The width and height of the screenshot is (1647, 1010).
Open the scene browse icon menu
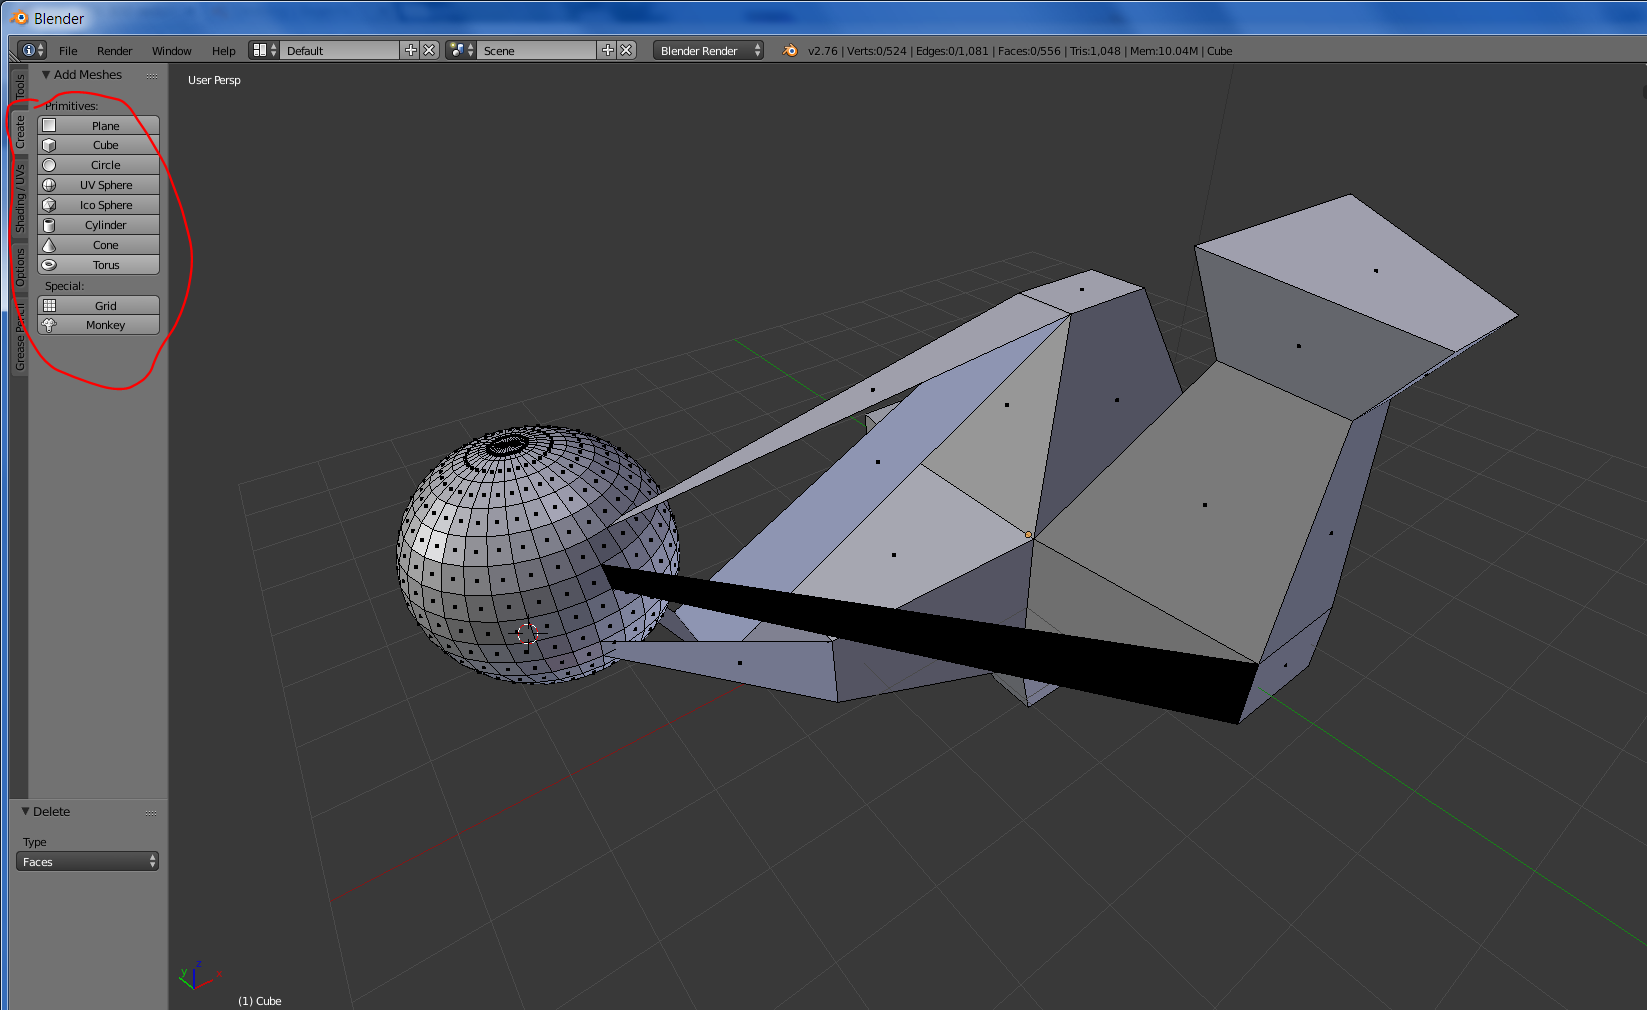pyautogui.click(x=461, y=50)
